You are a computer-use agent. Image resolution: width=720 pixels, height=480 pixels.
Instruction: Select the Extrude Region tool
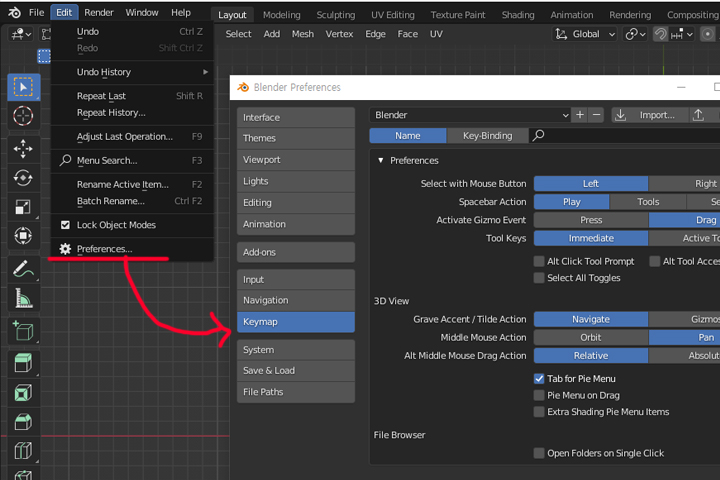23,363
